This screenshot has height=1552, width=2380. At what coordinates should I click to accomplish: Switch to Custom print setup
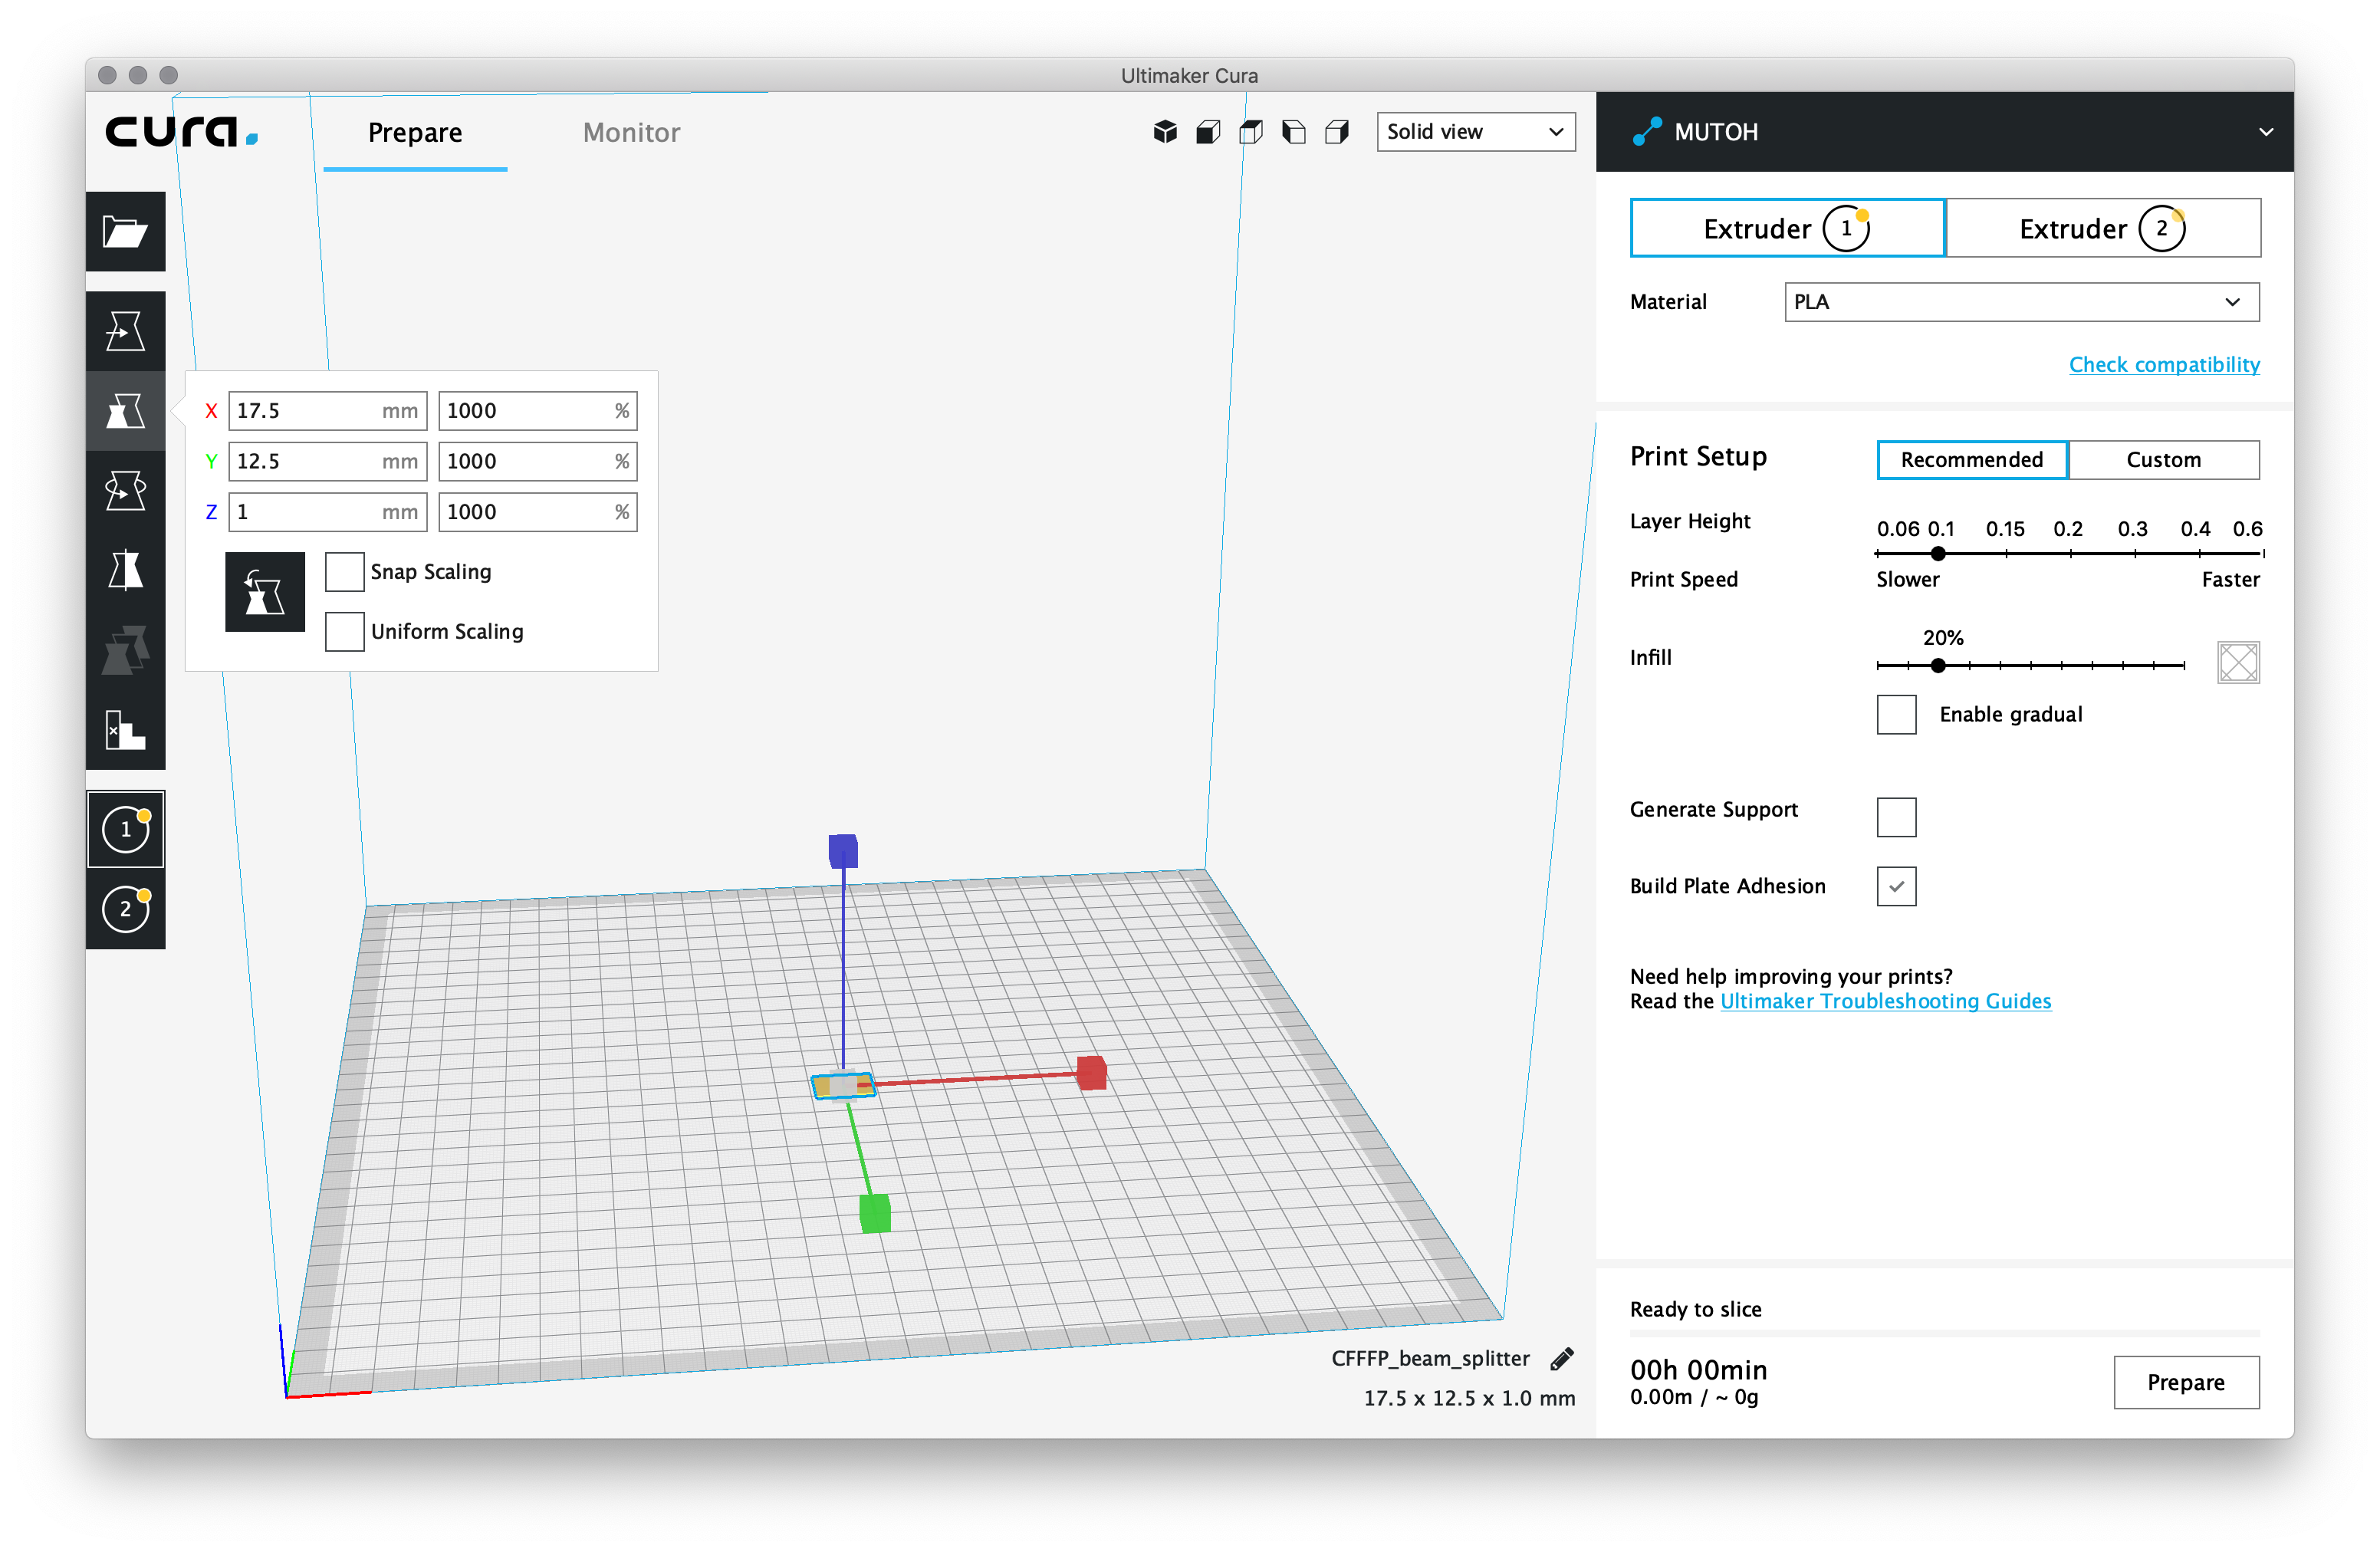(x=2163, y=460)
